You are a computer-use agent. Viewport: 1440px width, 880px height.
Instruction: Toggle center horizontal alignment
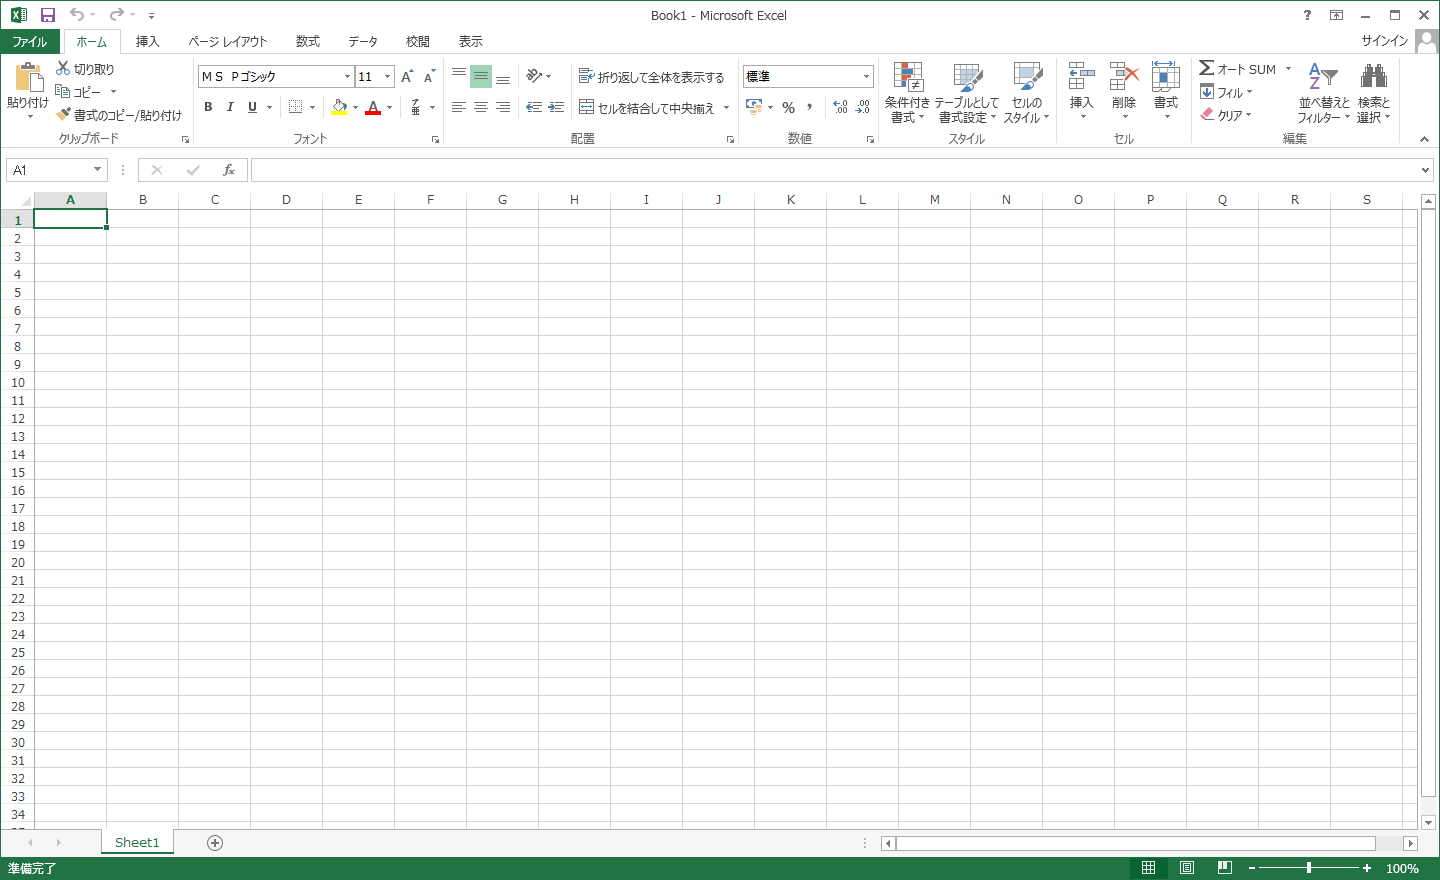click(481, 107)
